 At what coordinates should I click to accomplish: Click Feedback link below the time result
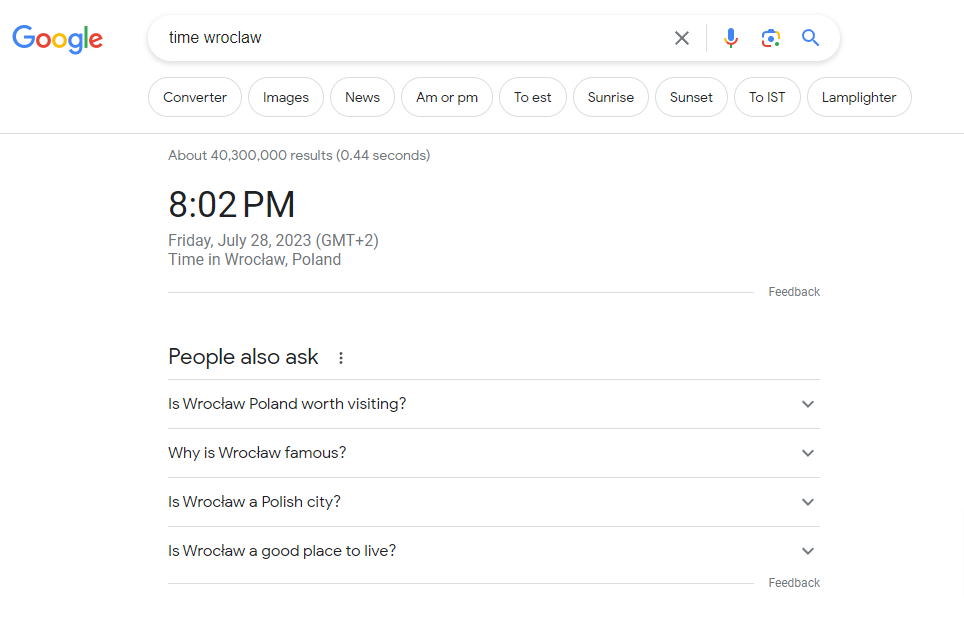[x=794, y=292]
